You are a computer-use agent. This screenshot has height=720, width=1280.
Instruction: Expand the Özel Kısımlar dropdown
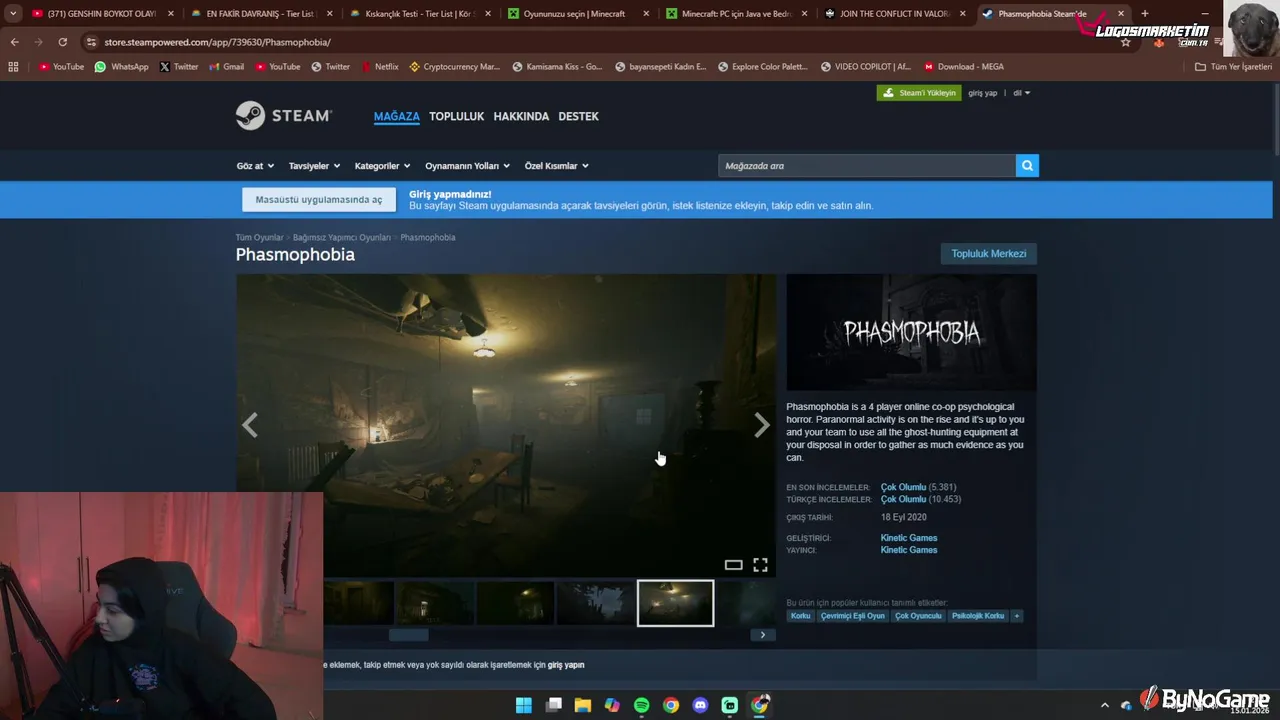[x=557, y=166]
